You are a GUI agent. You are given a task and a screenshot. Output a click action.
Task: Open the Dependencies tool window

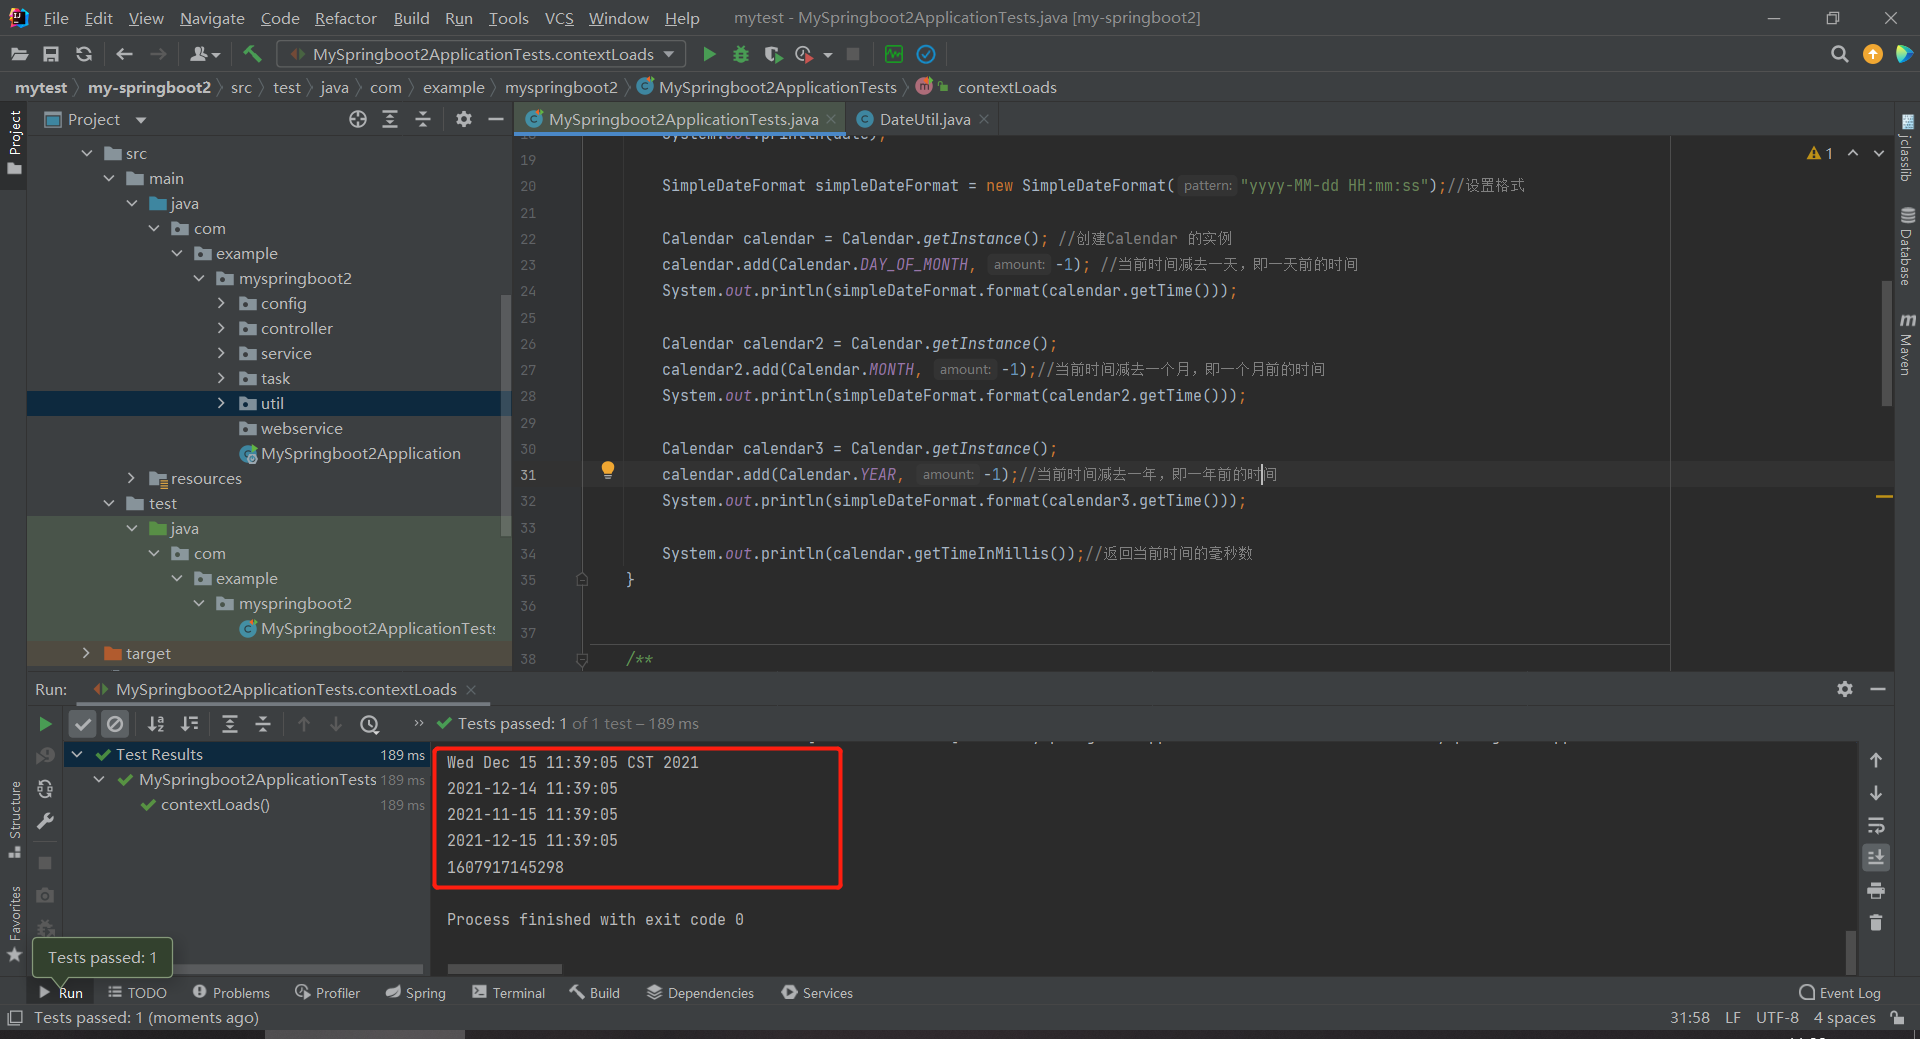(x=700, y=992)
